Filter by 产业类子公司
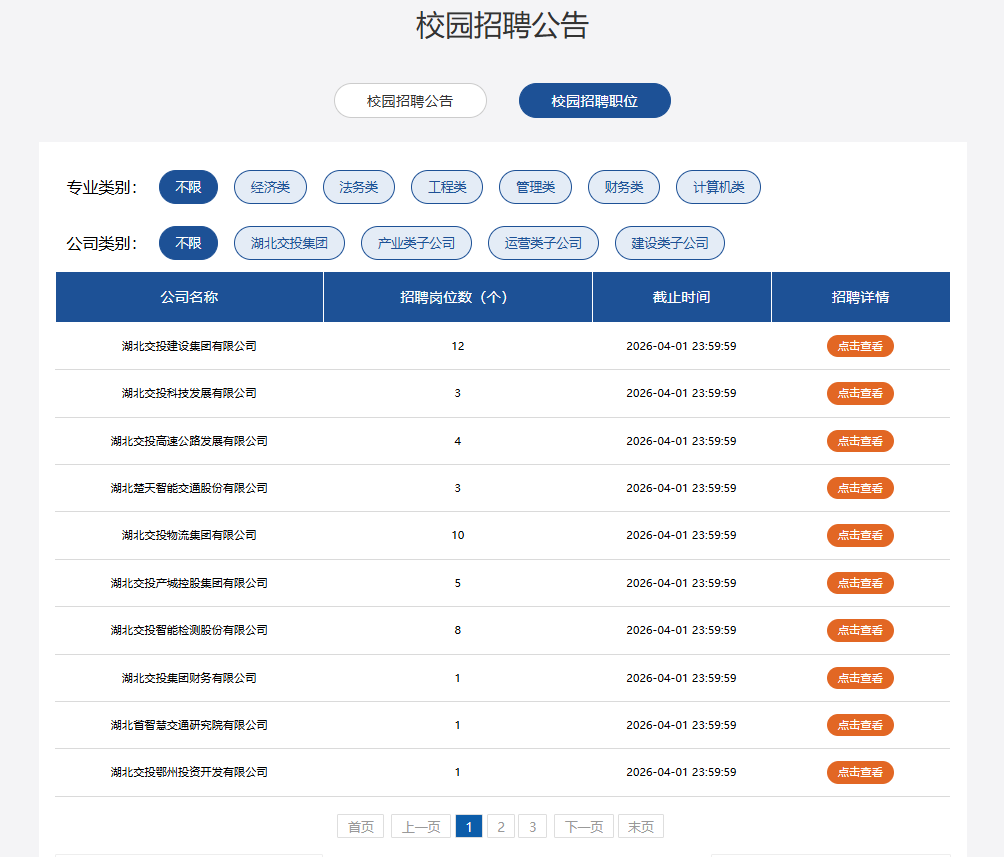This screenshot has height=857, width=1004. pos(416,243)
